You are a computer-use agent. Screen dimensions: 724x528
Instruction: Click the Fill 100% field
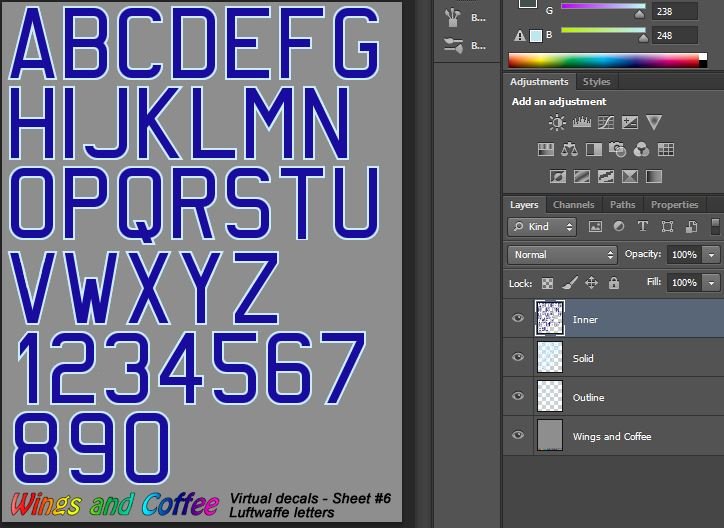[684, 282]
